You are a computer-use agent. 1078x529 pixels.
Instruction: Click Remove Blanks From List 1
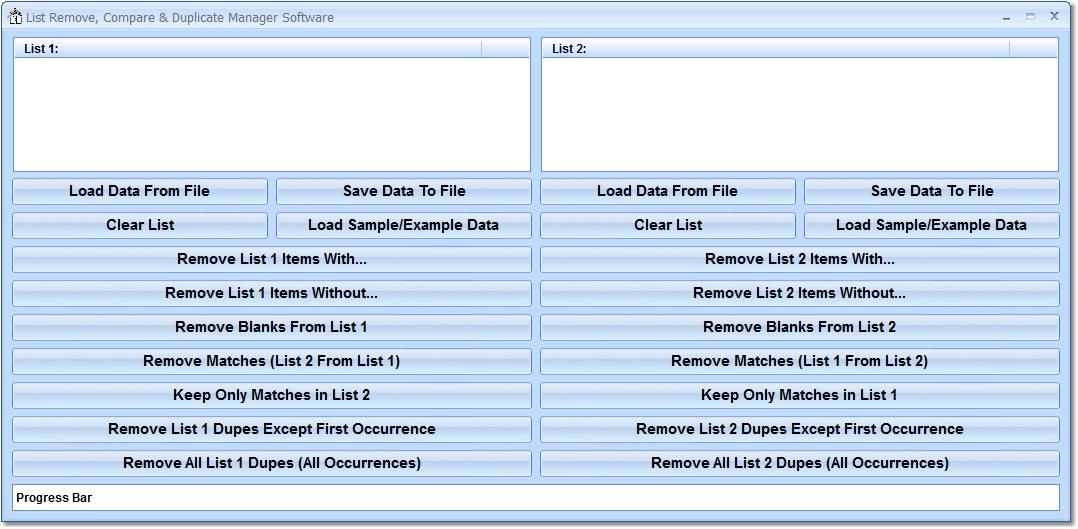[x=272, y=327]
